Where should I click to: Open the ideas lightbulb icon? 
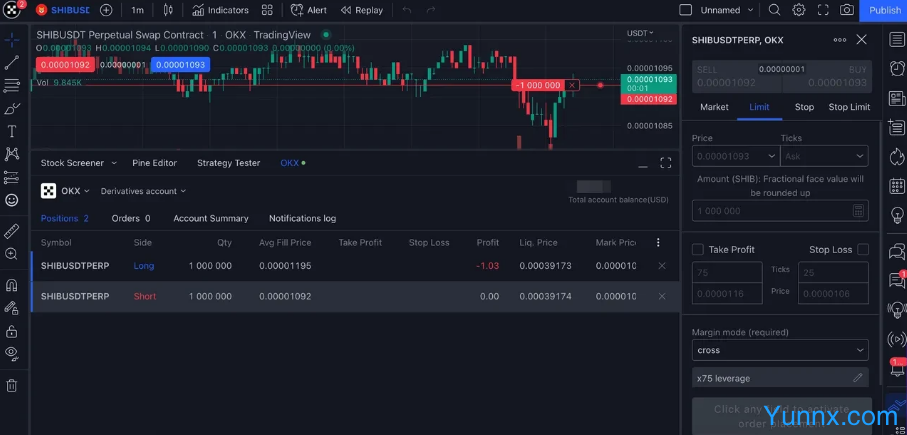pyautogui.click(x=897, y=216)
